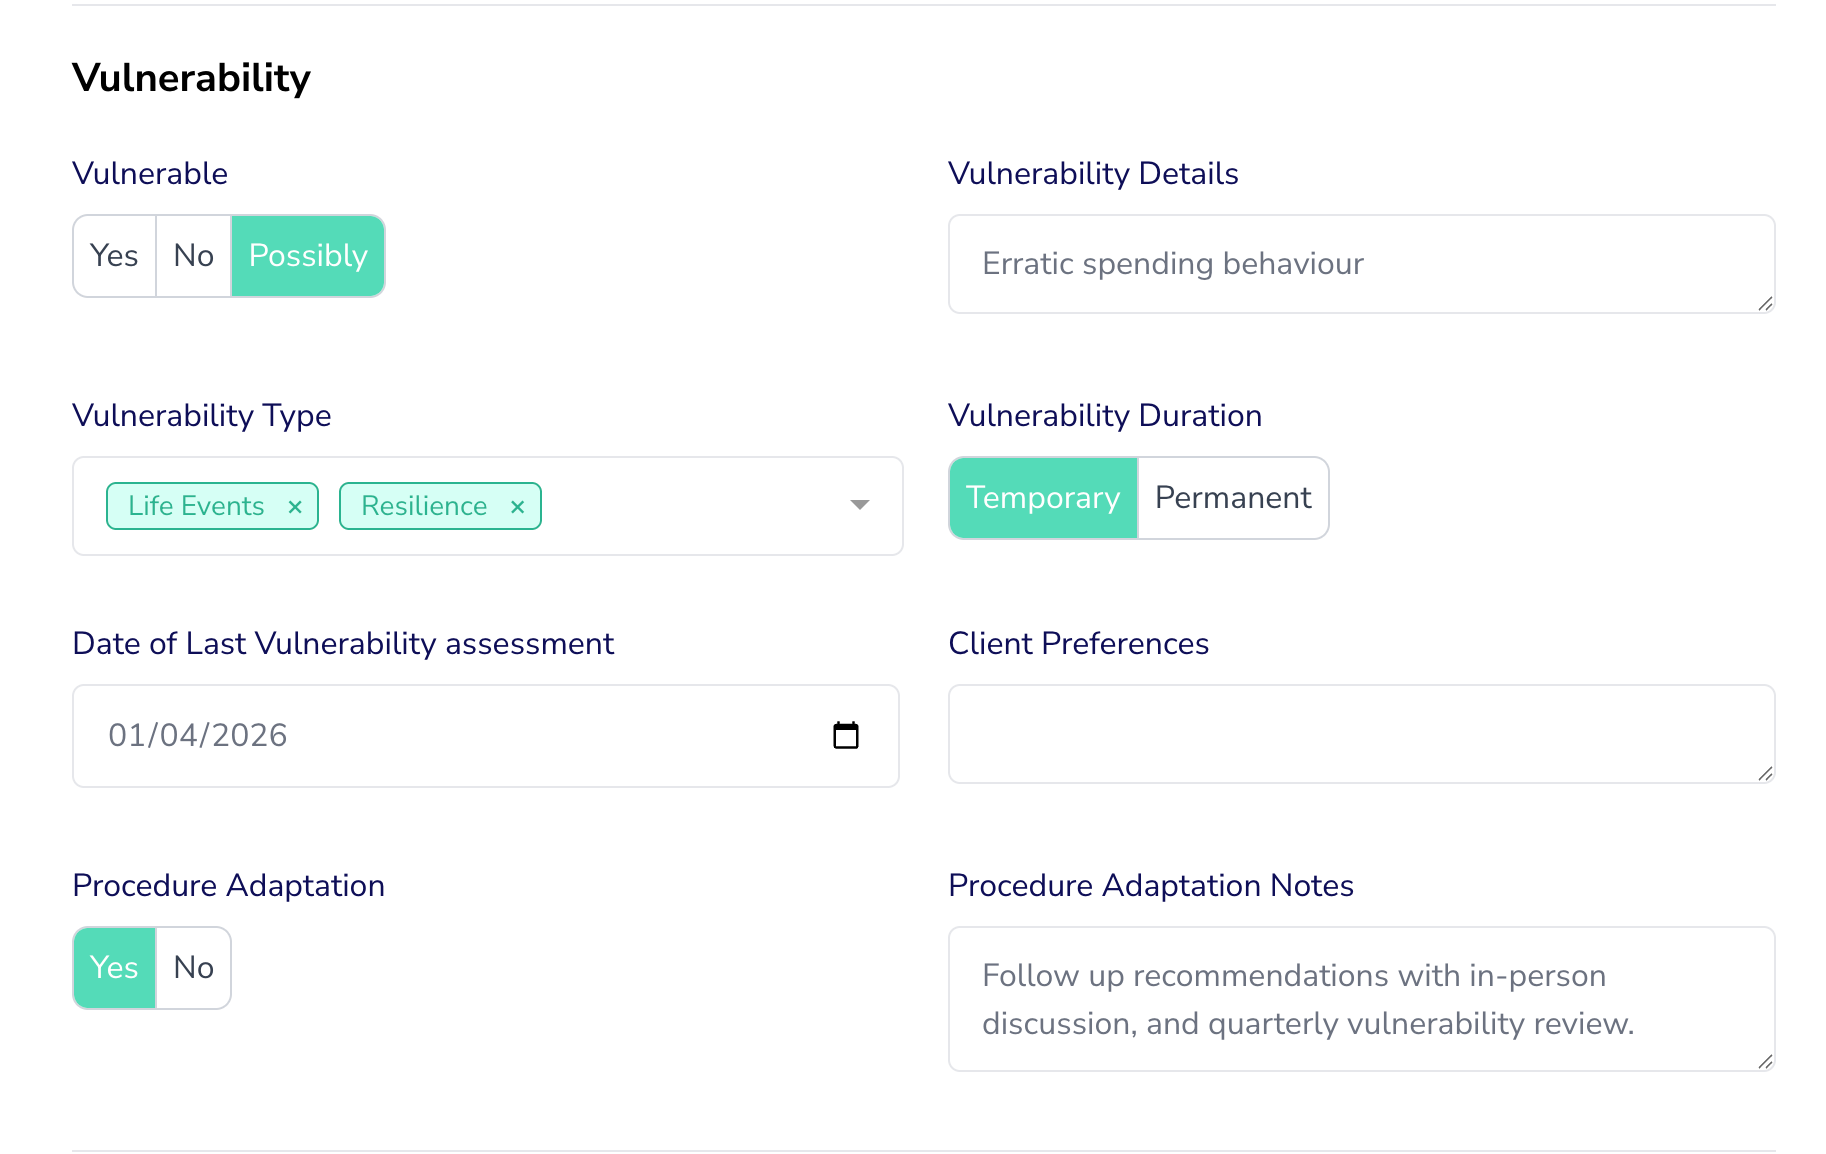Grab Procedure Adaptation Notes resize handle
Viewport: 1826px width, 1154px height.
(x=1765, y=1062)
